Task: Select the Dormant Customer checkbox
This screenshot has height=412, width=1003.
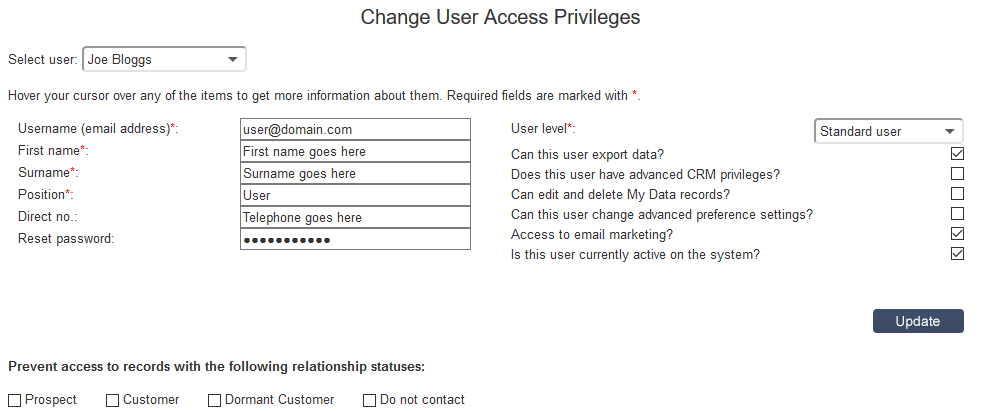Action: point(214,400)
